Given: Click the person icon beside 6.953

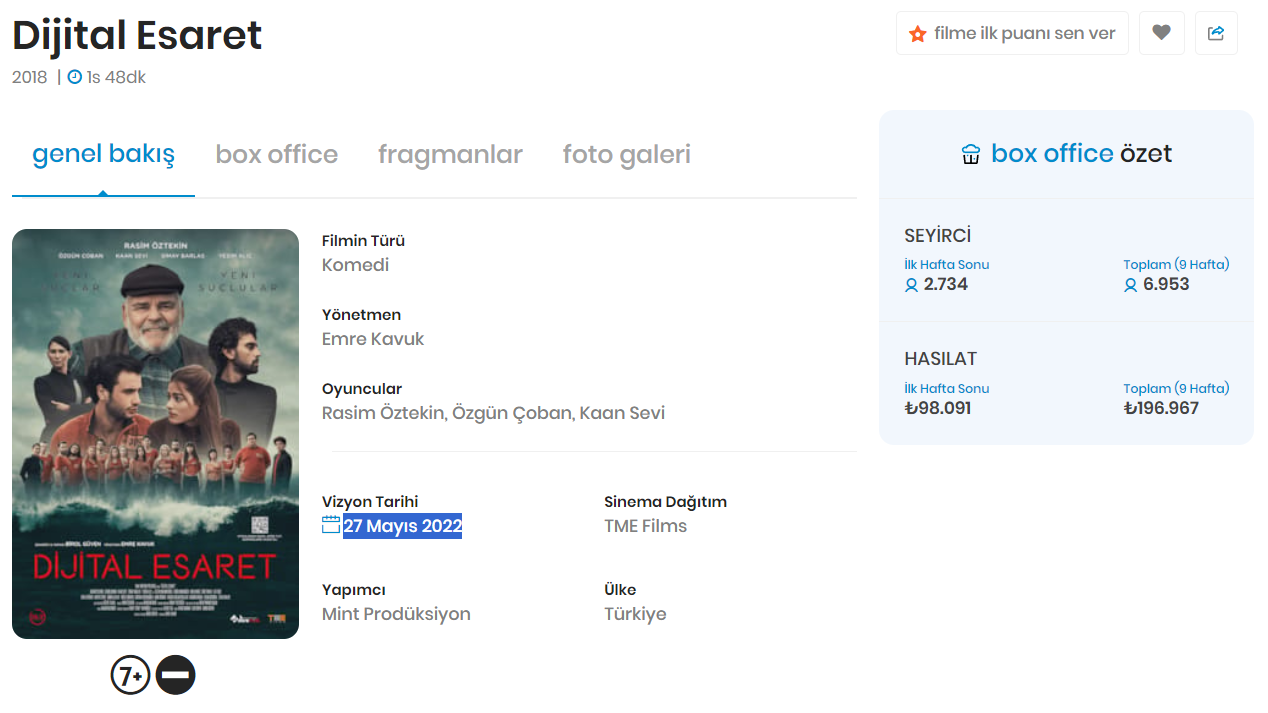Looking at the screenshot, I should tap(1130, 285).
